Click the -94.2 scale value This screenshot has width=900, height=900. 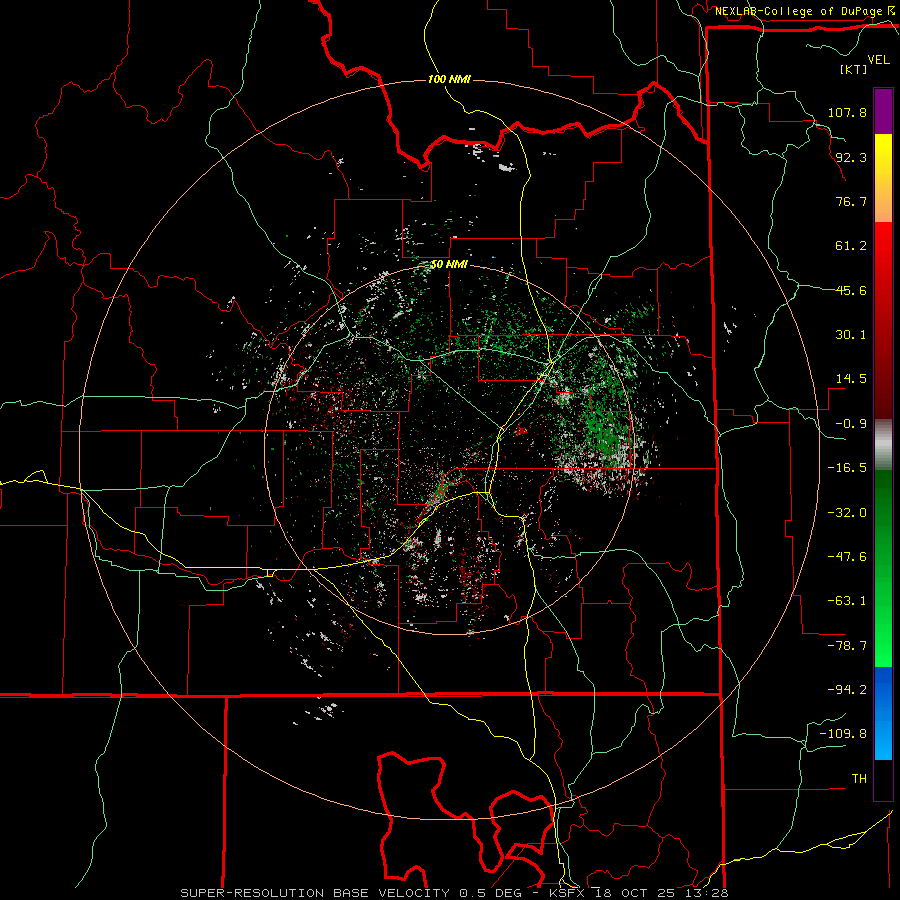coord(847,689)
